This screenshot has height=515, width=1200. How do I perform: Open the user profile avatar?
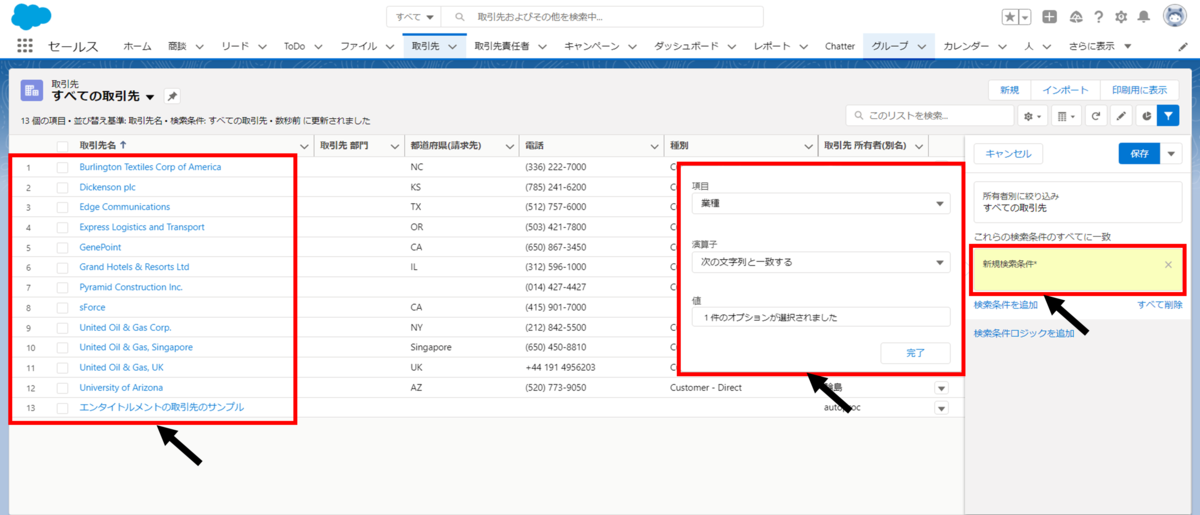point(1174,17)
